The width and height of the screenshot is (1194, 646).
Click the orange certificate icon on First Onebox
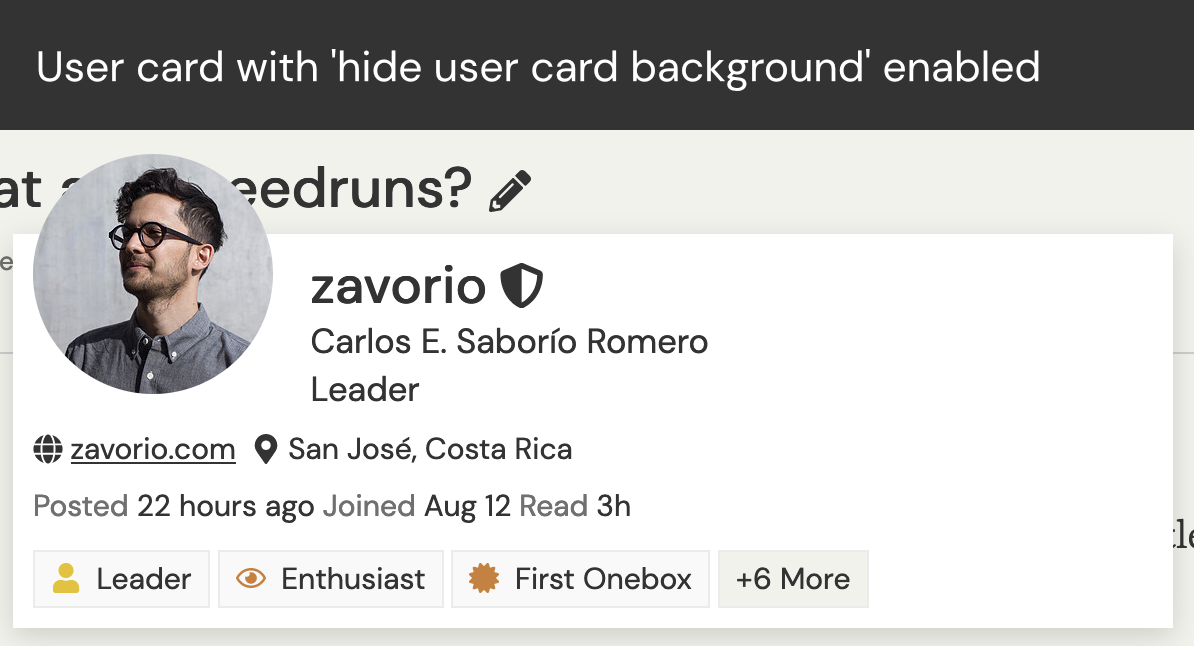pyautogui.click(x=484, y=579)
